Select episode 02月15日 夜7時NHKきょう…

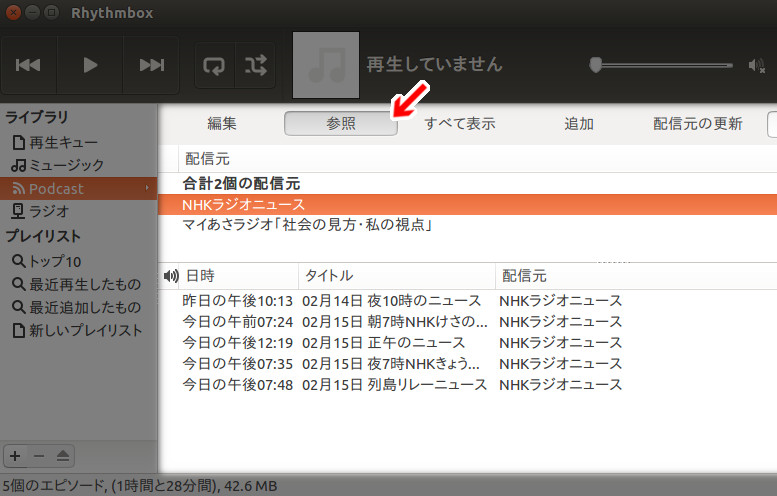point(391,364)
